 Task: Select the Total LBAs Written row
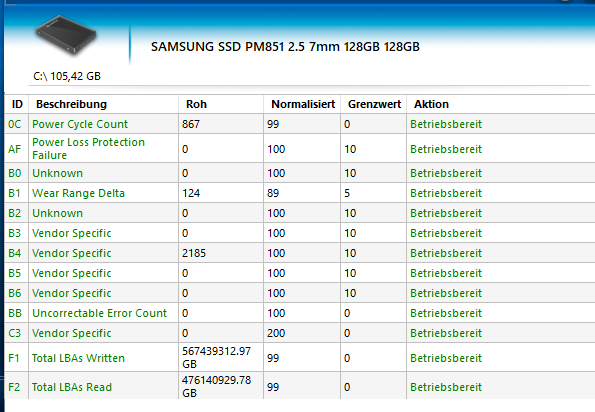pos(300,358)
